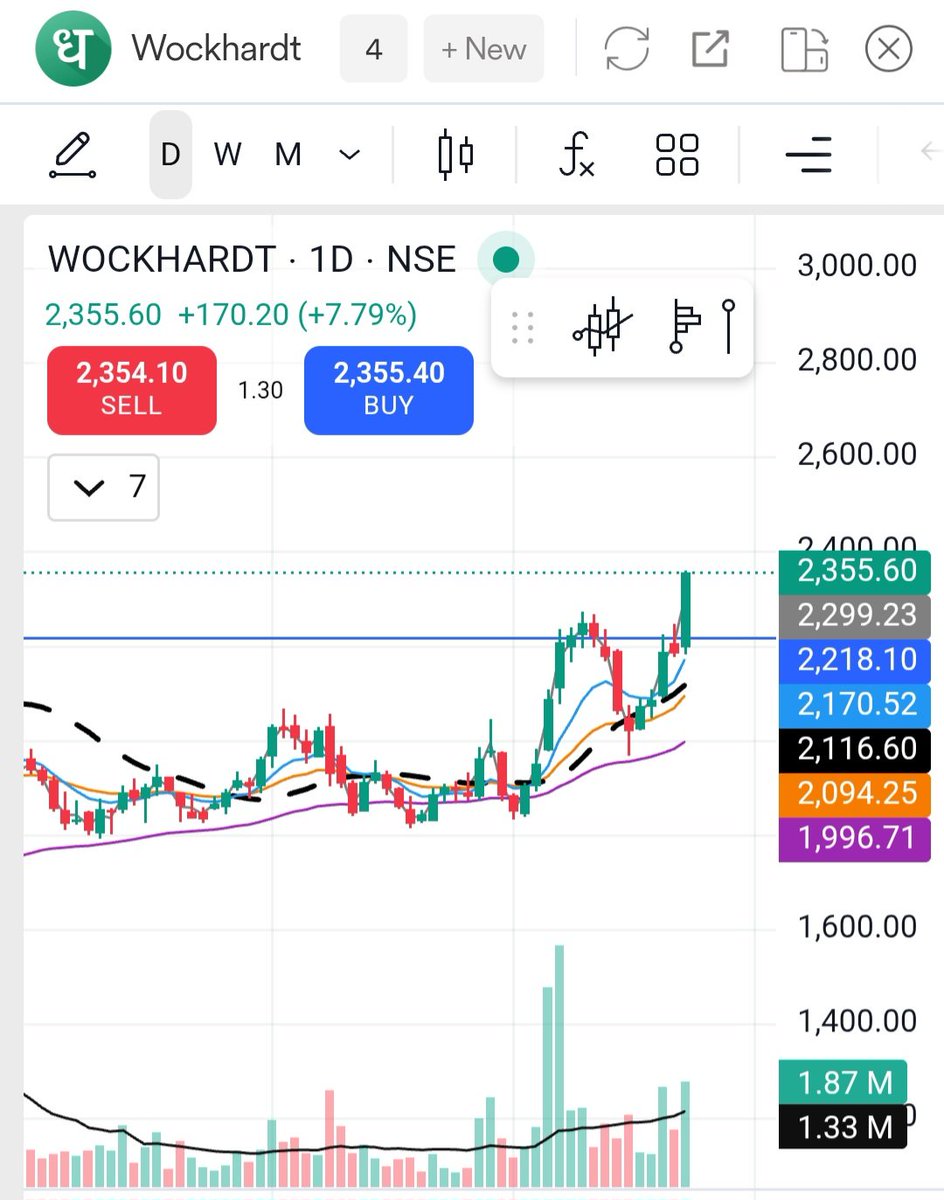
Task: Click the 1.30 spread value
Action: [260, 391]
